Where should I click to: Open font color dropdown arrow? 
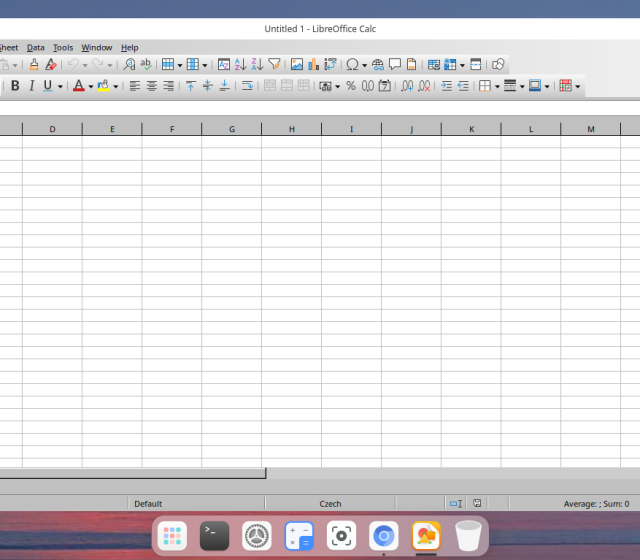pos(91,87)
